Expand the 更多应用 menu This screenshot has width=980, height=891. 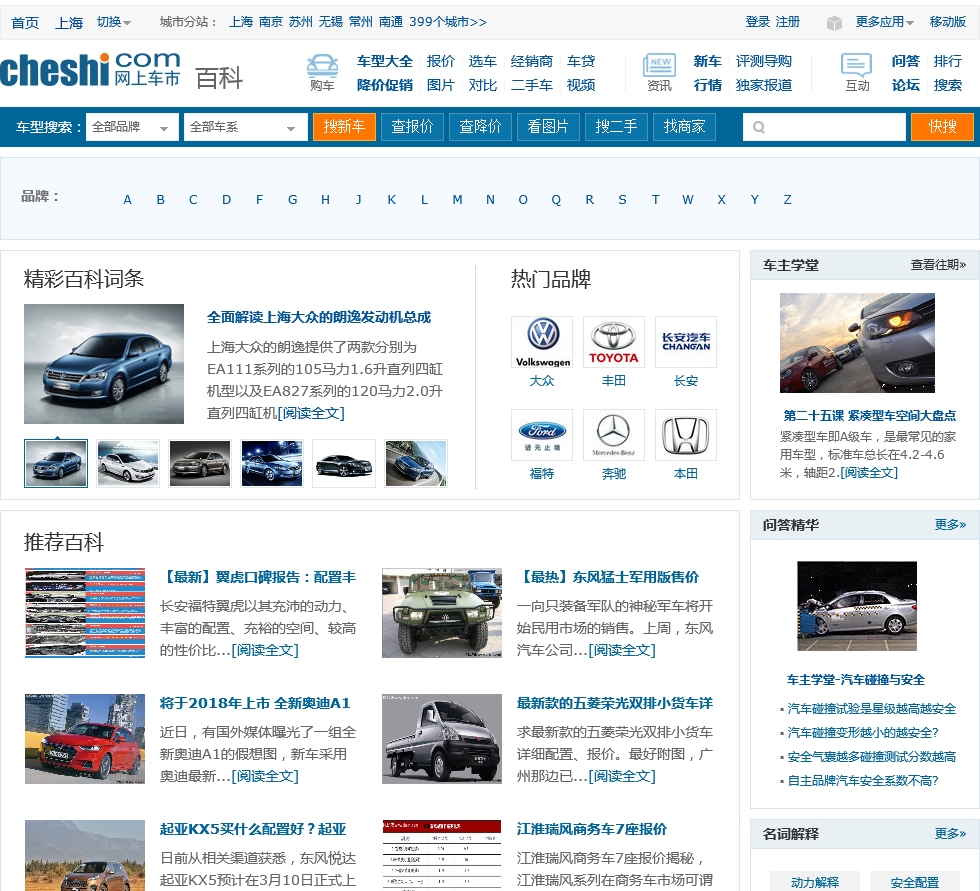[884, 22]
